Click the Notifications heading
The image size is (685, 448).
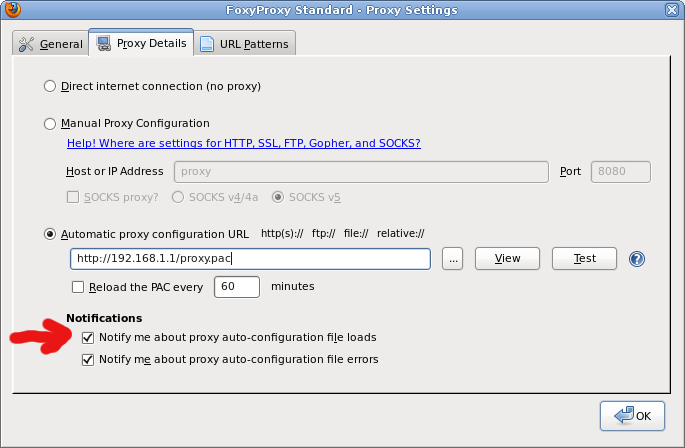click(104, 318)
